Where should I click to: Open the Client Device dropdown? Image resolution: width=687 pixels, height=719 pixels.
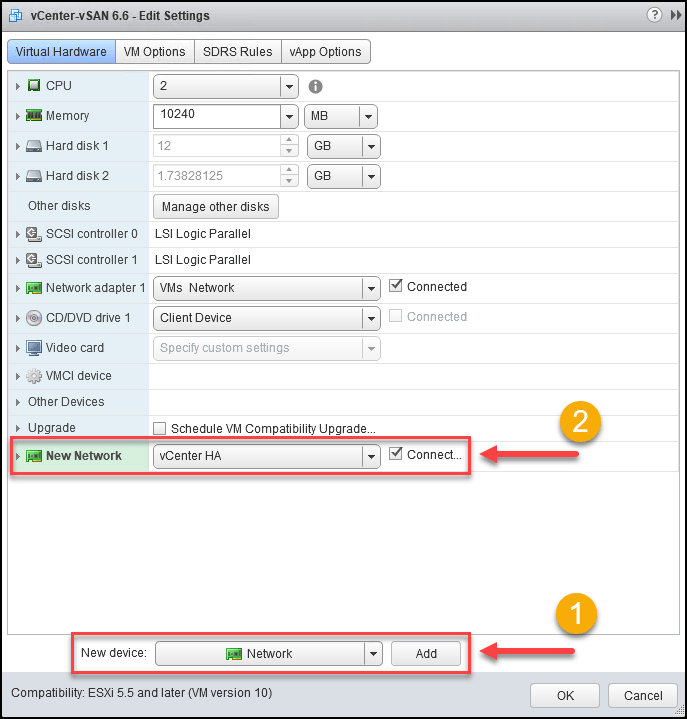click(371, 318)
